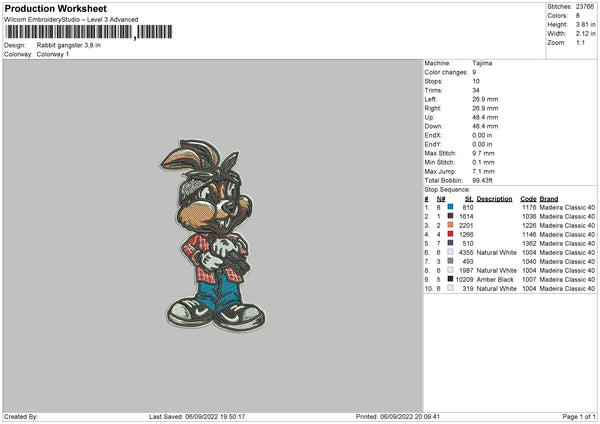Pick the black swatch for Amber Black

(x=450, y=279)
